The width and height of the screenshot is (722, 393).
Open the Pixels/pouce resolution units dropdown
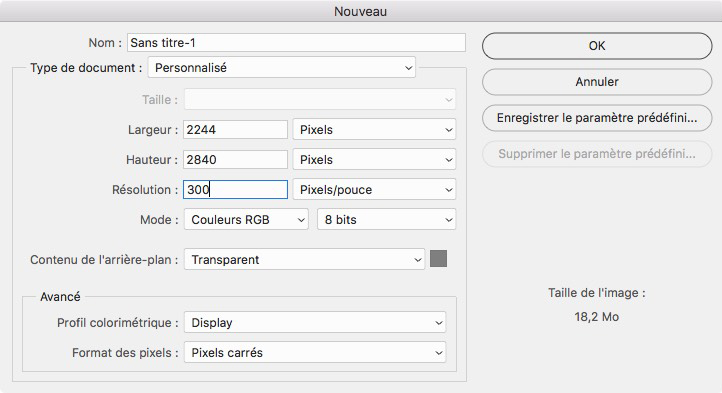coord(374,190)
